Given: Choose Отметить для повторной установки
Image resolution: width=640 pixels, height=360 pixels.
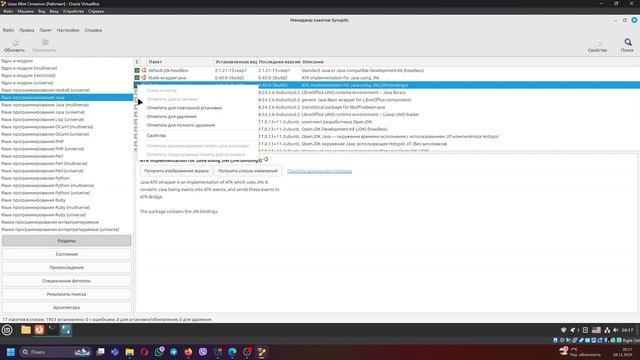Looking at the screenshot, I should coord(198,108).
